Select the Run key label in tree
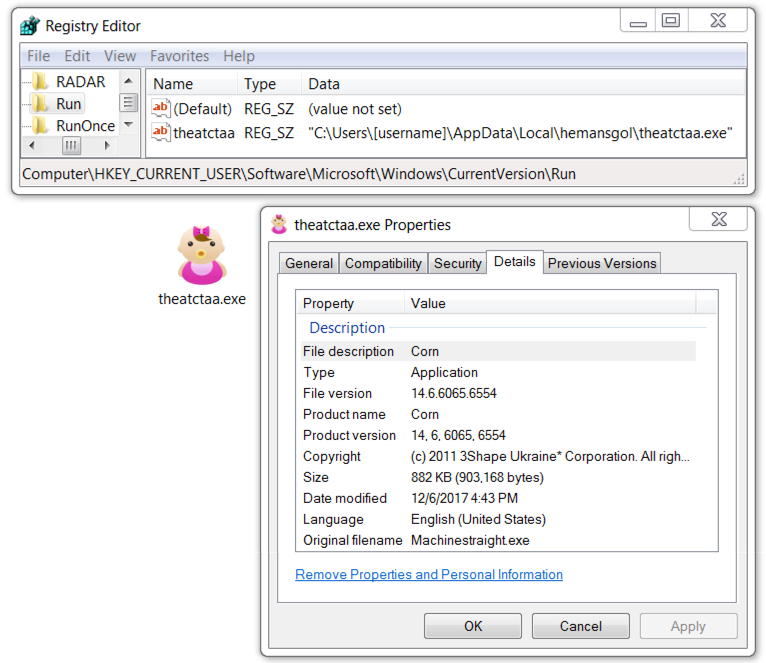766x663 pixels. (x=68, y=104)
